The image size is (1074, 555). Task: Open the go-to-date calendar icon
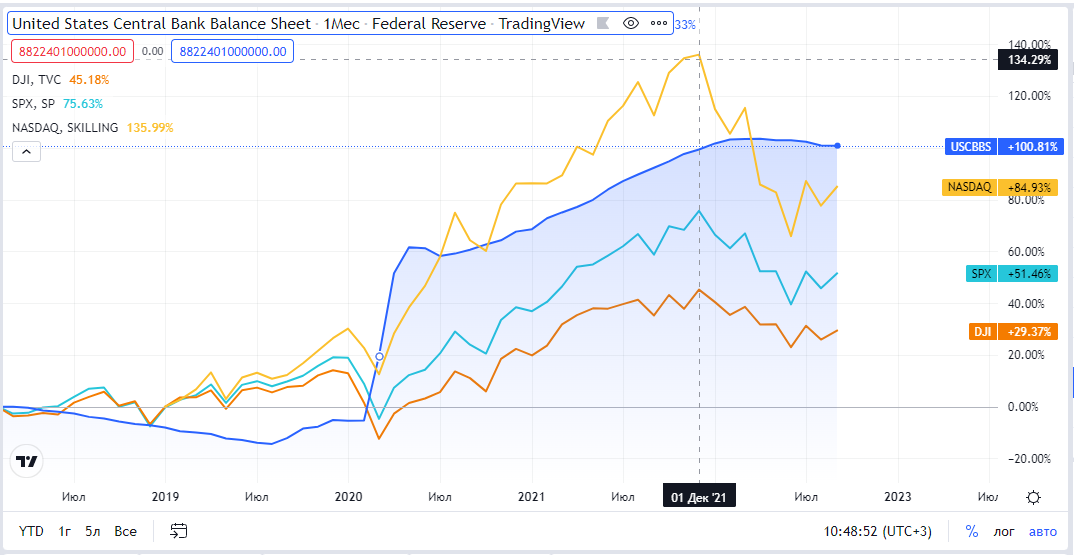click(x=179, y=531)
